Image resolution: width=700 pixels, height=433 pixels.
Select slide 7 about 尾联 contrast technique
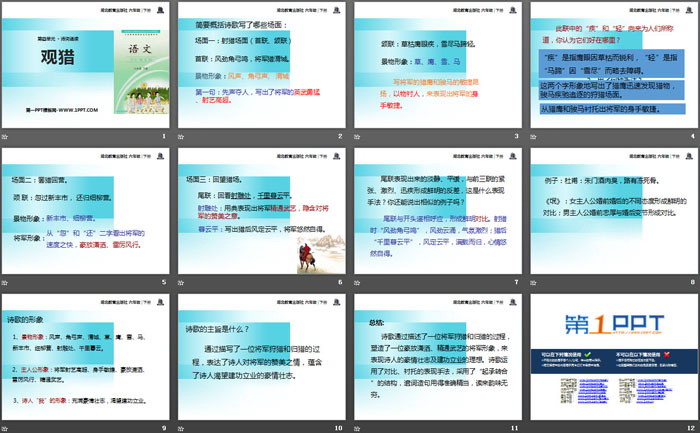(x=438, y=211)
